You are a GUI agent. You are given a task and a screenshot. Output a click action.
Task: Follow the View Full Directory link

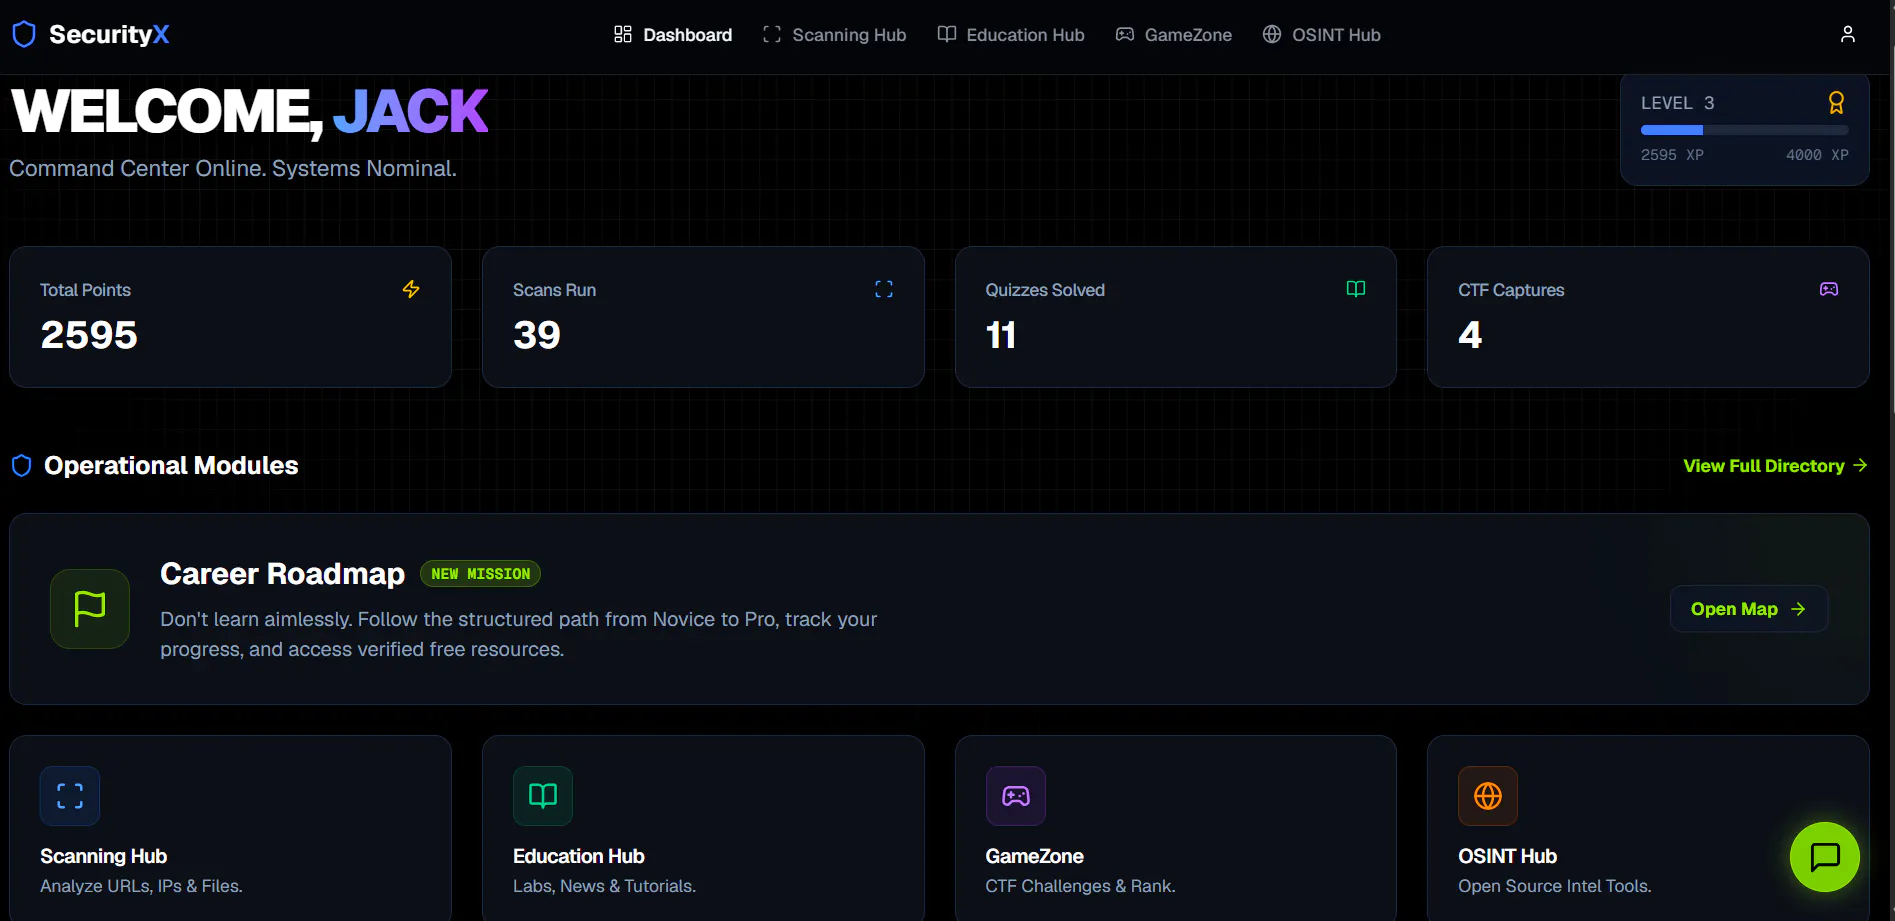(x=1775, y=466)
